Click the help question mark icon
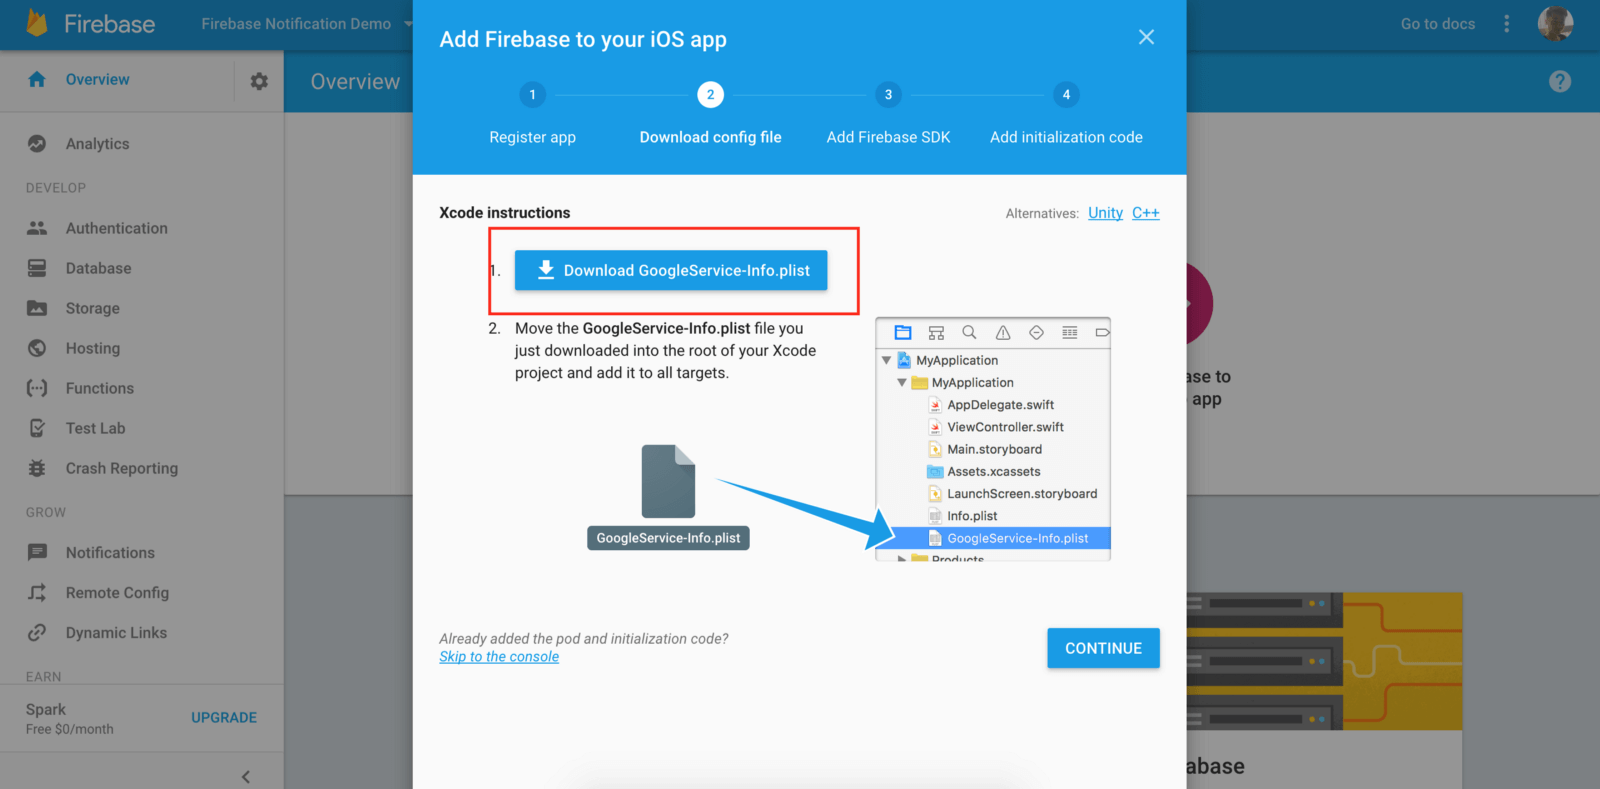Viewport: 1600px width, 789px height. click(x=1560, y=82)
